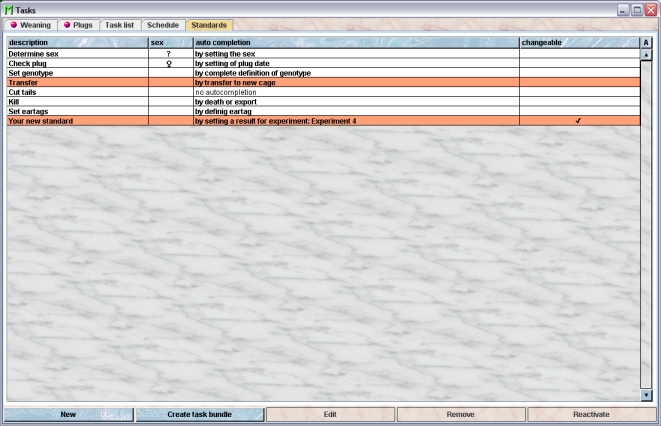Click the red dot icon on Plugs tab

pos(67,24)
